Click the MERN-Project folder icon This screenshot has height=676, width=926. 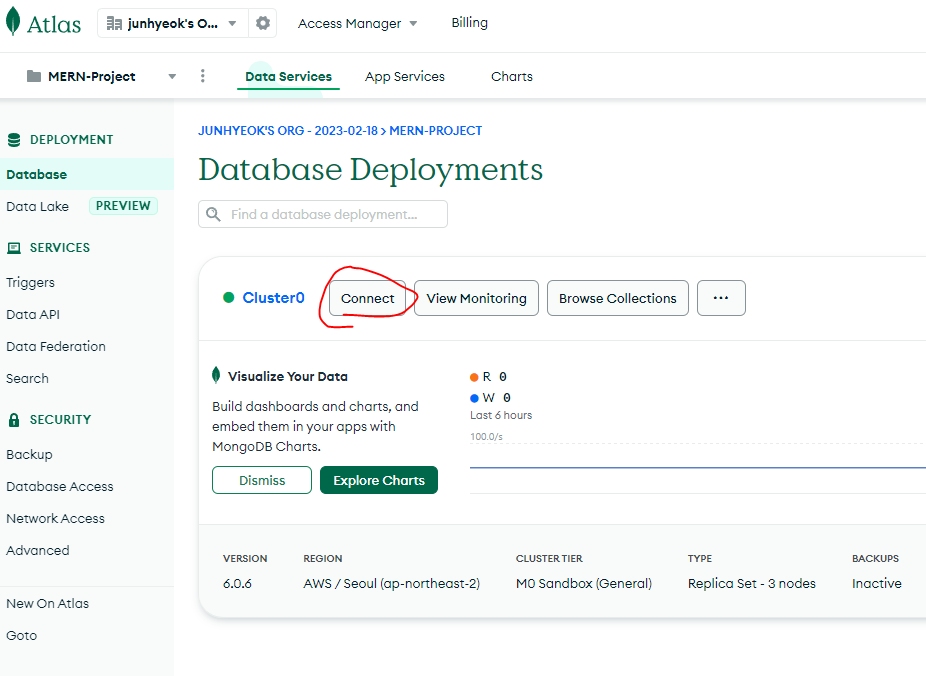pyautogui.click(x=34, y=76)
